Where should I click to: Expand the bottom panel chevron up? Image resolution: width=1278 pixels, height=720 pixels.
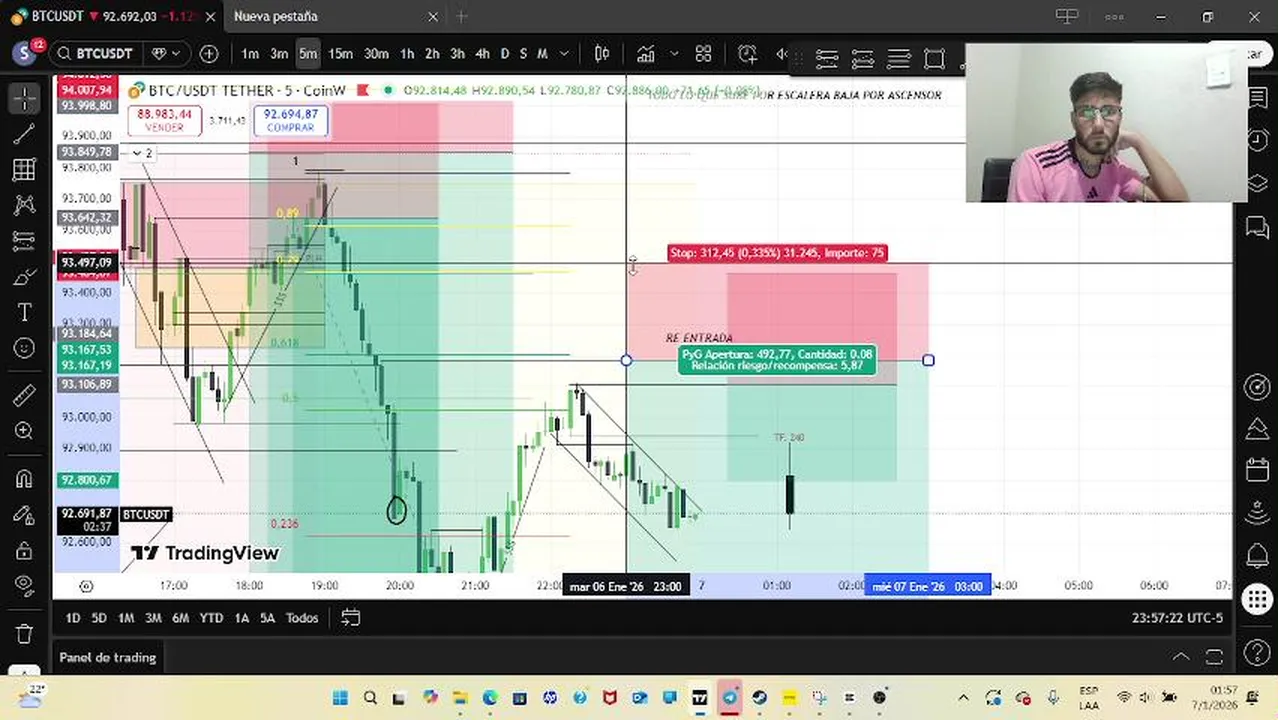1181,657
